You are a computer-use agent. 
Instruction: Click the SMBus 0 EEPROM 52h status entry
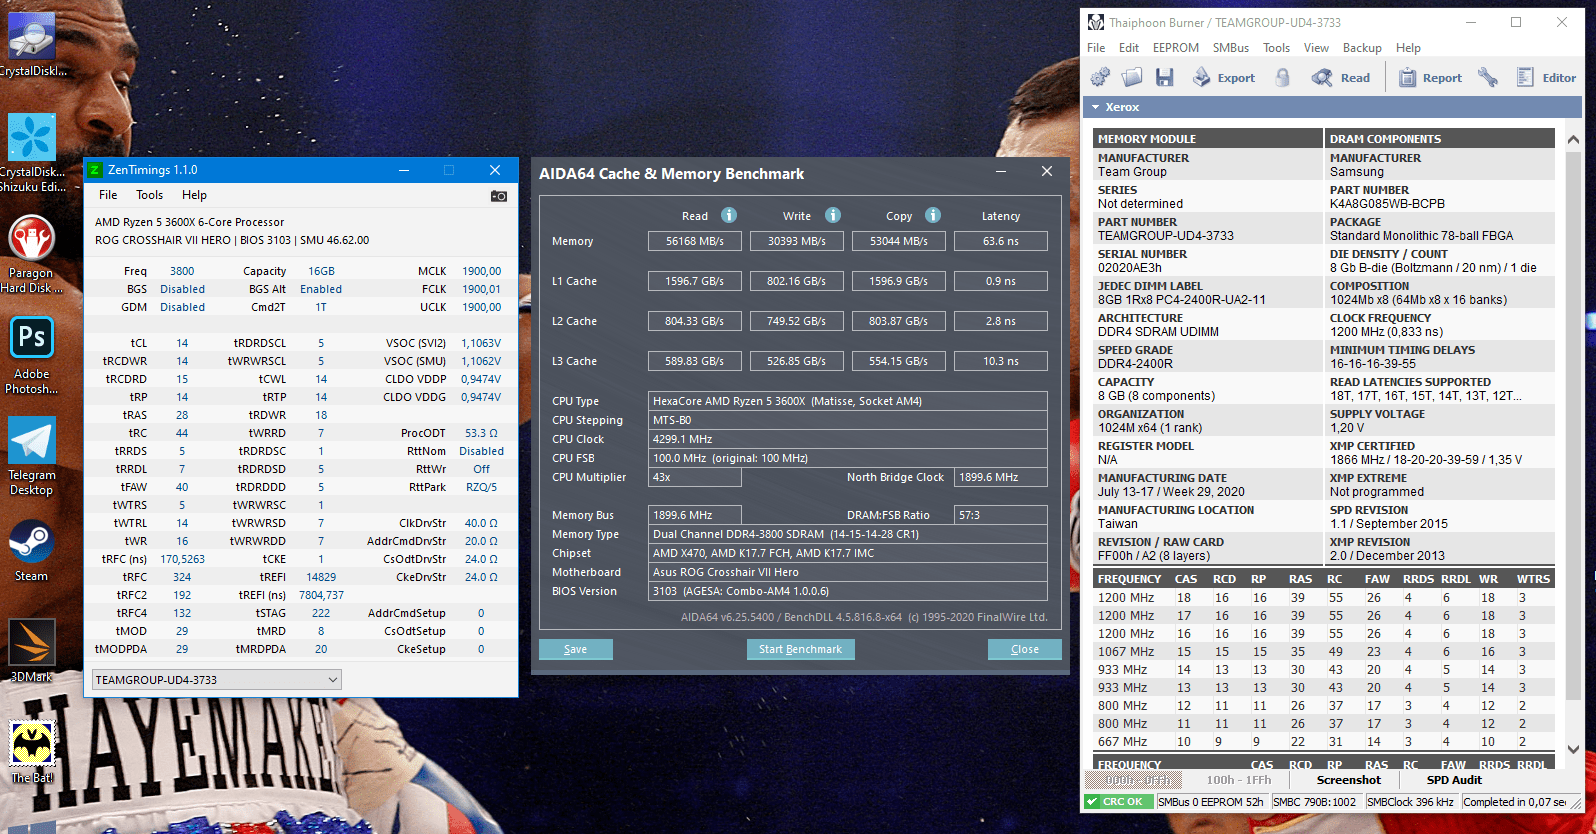(1211, 802)
